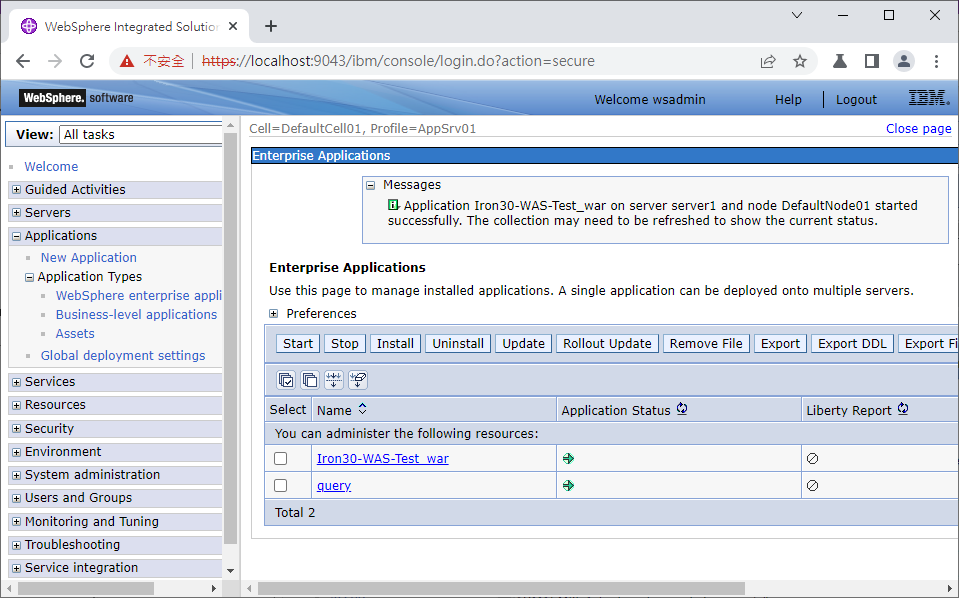The height and width of the screenshot is (598, 959).
Task: Click the IBM logo in header
Action: tap(929, 98)
